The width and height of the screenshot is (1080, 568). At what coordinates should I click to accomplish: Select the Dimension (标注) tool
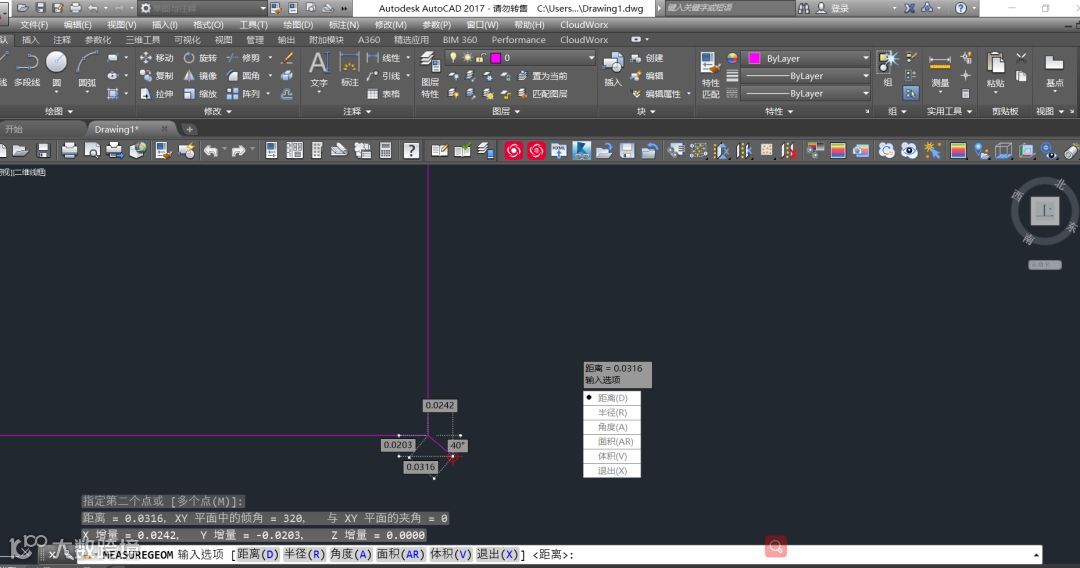coord(349,69)
